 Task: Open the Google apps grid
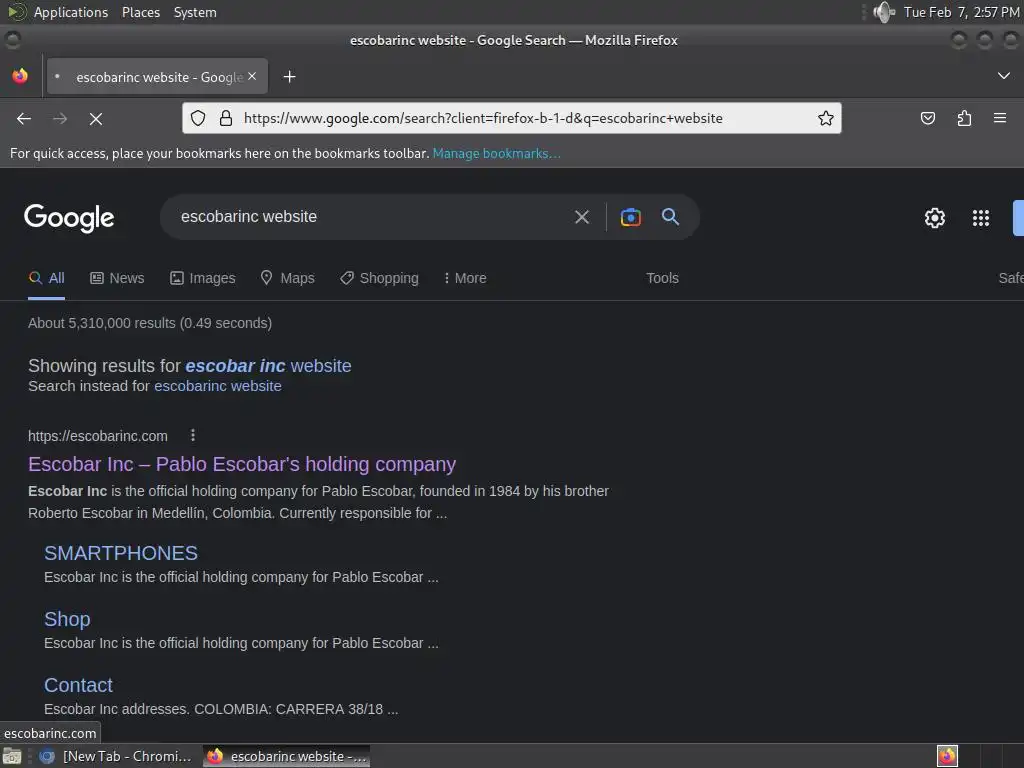tap(980, 217)
